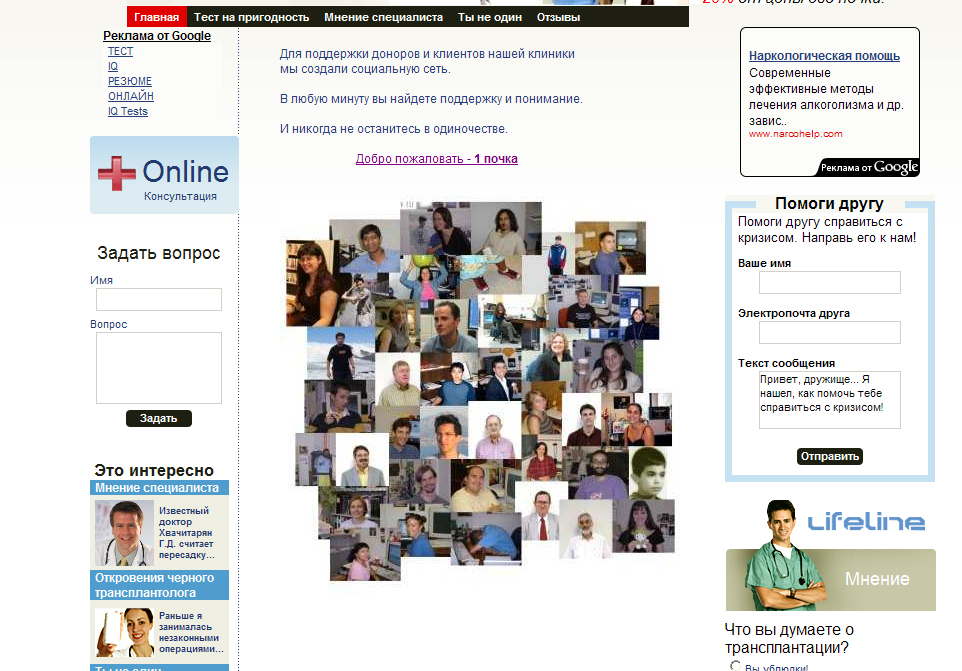Click the Что вы думаете о трансплантации? question
The image size is (962, 671).
(789, 638)
